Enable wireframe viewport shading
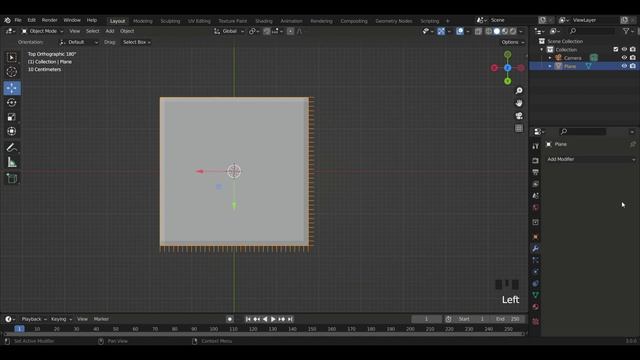The image size is (640, 360). click(x=489, y=31)
